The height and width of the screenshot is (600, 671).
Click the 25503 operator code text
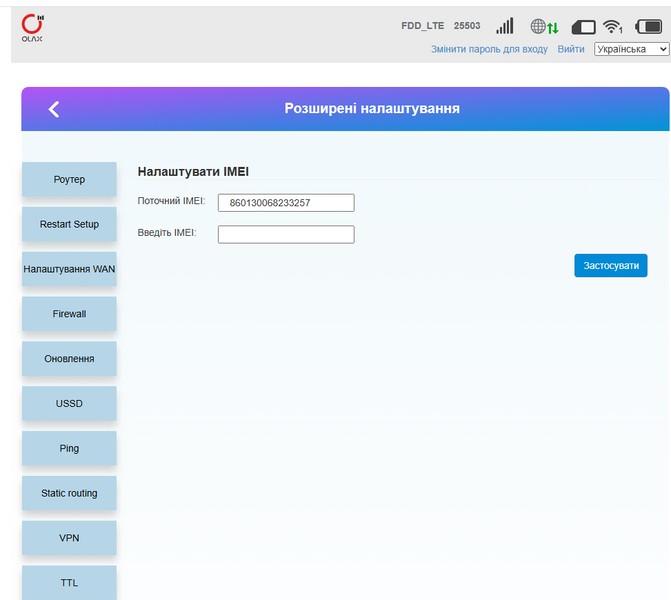tap(467, 26)
